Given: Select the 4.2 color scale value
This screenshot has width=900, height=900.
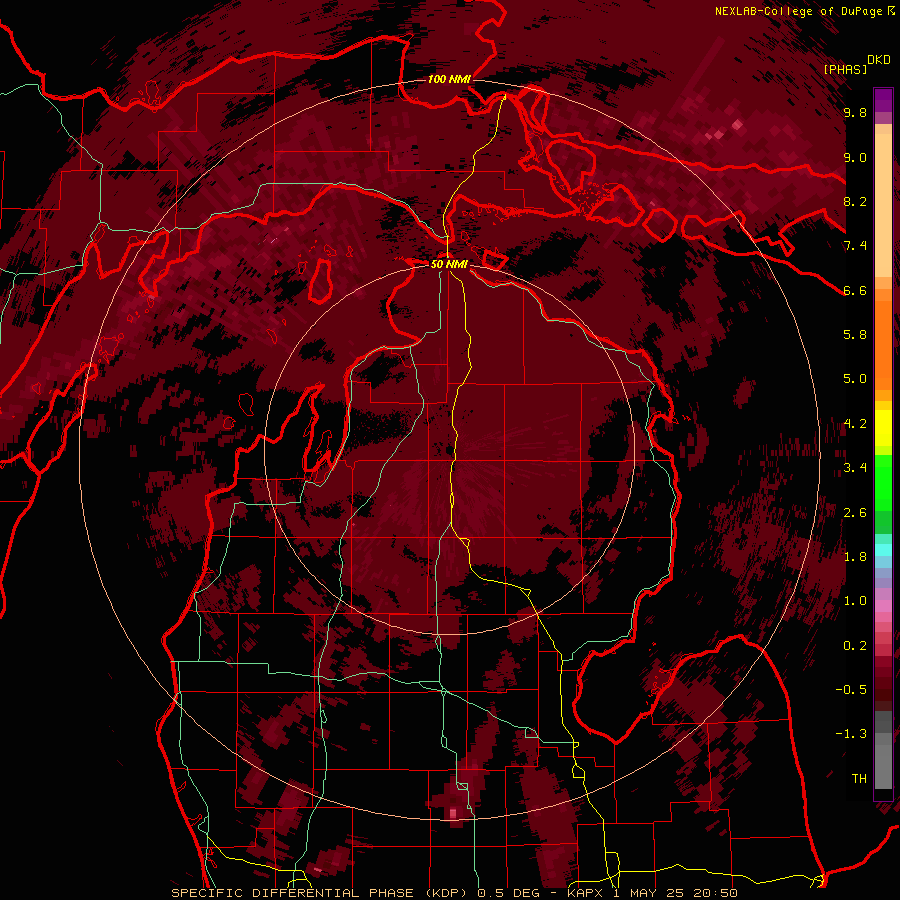Looking at the screenshot, I should click(x=855, y=424).
